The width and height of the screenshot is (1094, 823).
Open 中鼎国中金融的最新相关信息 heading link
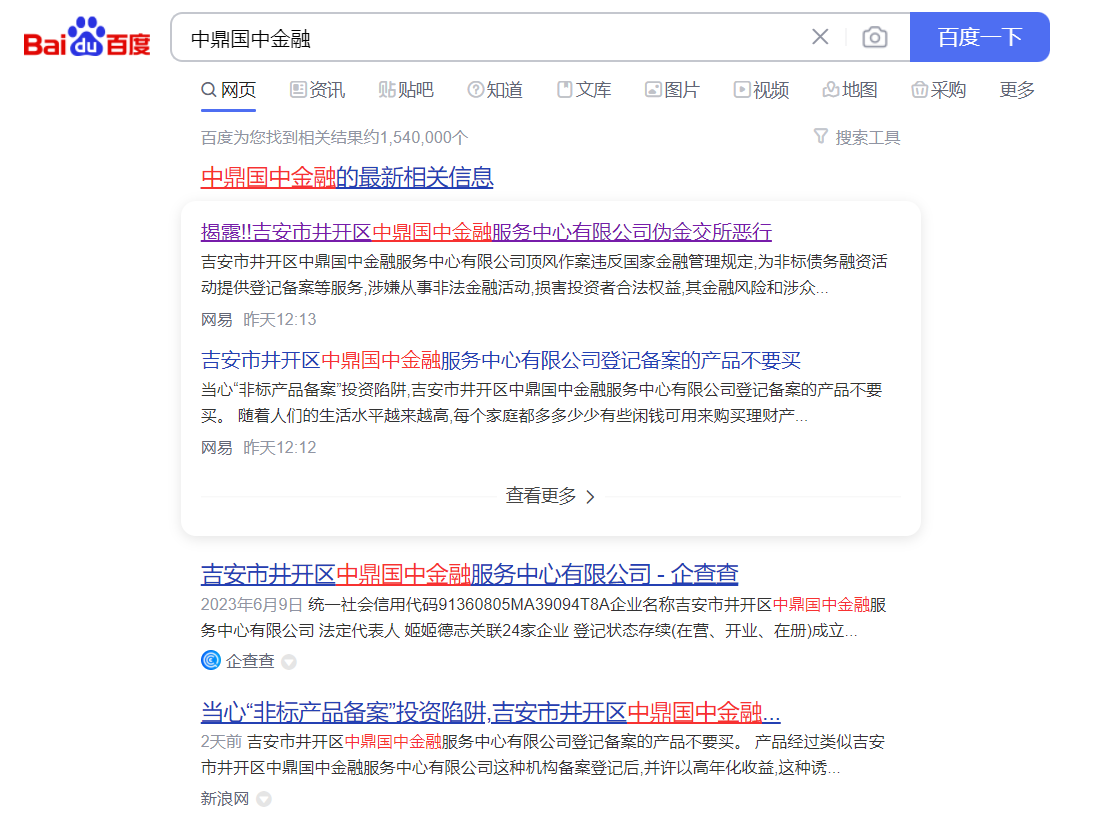(347, 177)
